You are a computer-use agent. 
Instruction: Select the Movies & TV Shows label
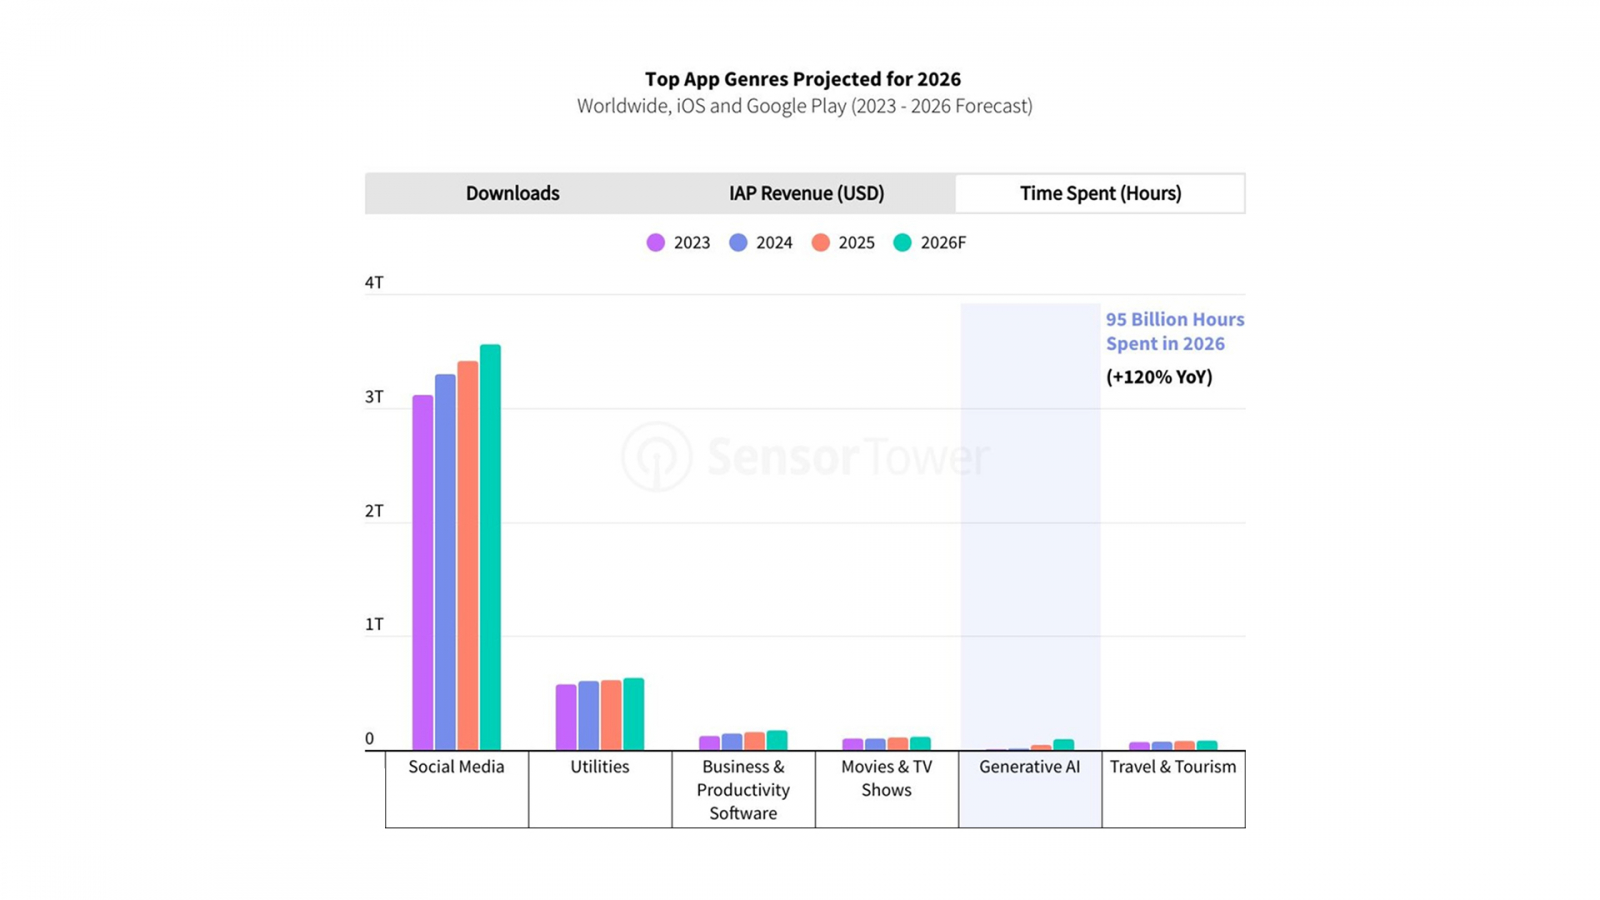coord(886,778)
